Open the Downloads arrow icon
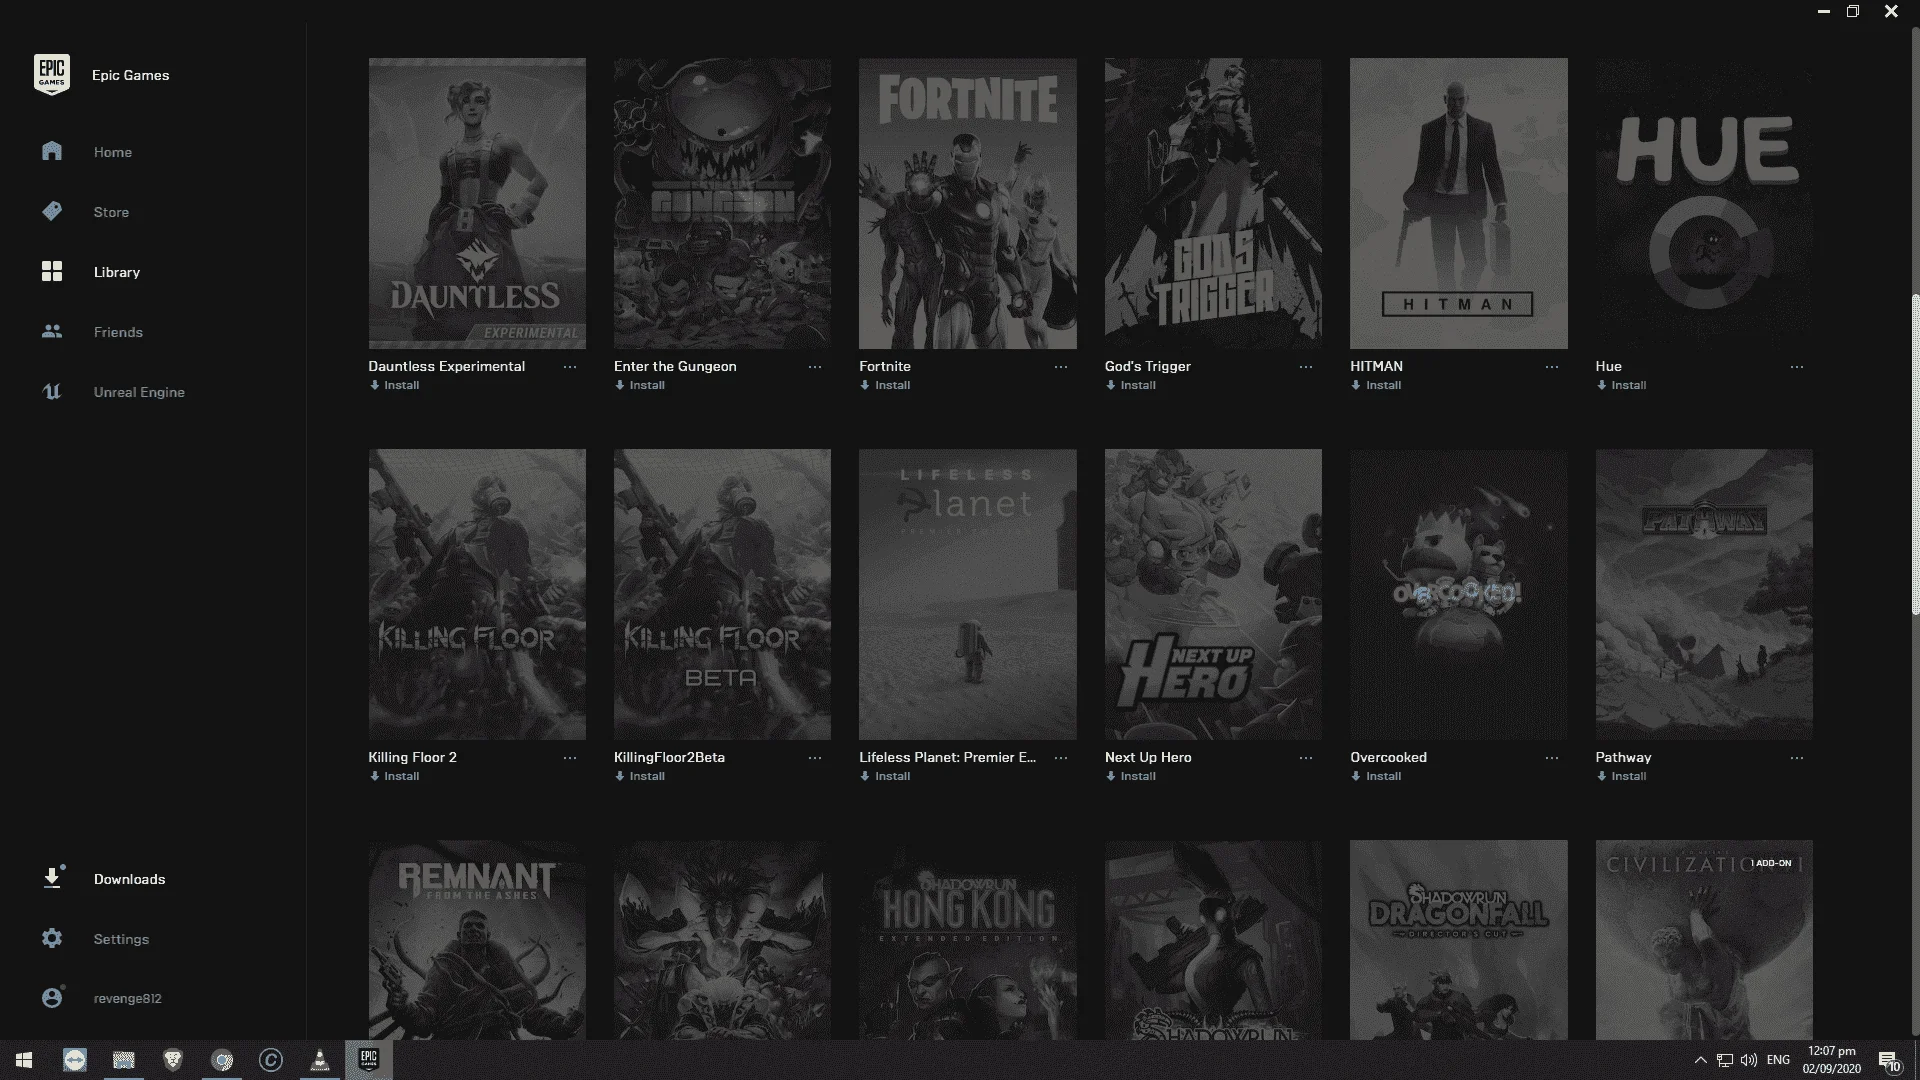 [x=52, y=878]
